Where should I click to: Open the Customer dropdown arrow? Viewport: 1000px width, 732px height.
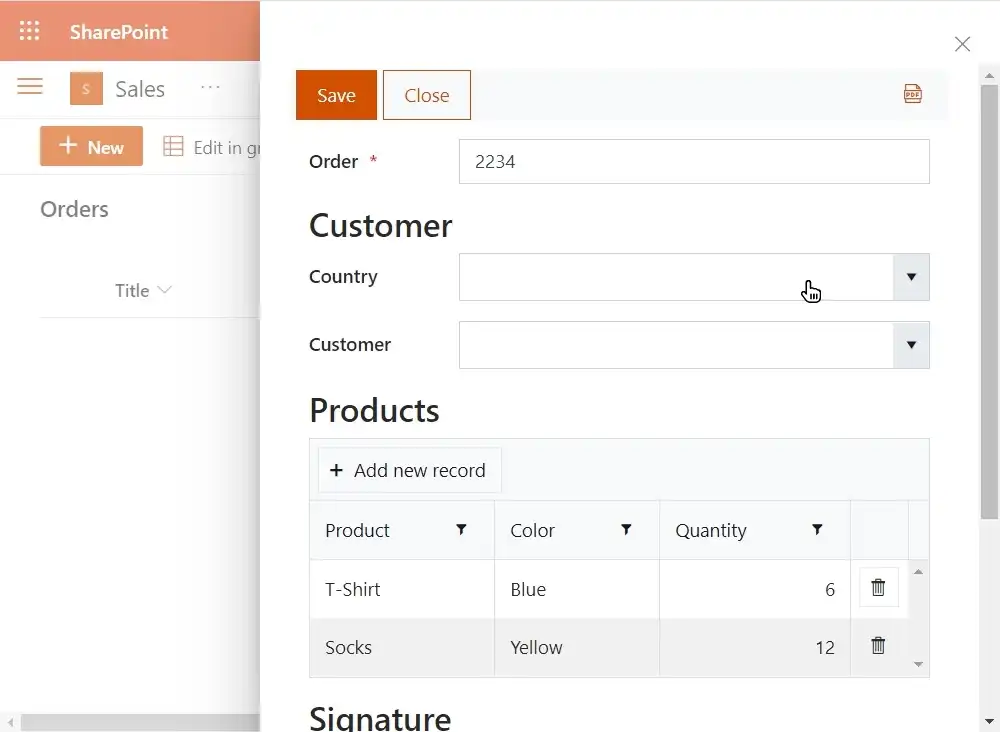pos(911,345)
